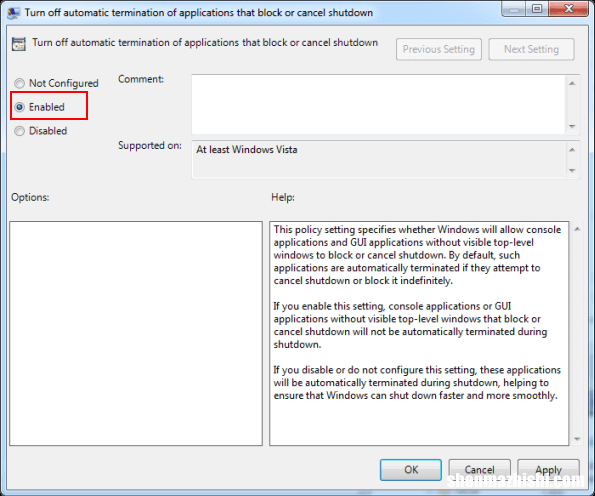595x496 pixels.
Task: Click Help pane scroll up arrow
Action: click(x=577, y=229)
